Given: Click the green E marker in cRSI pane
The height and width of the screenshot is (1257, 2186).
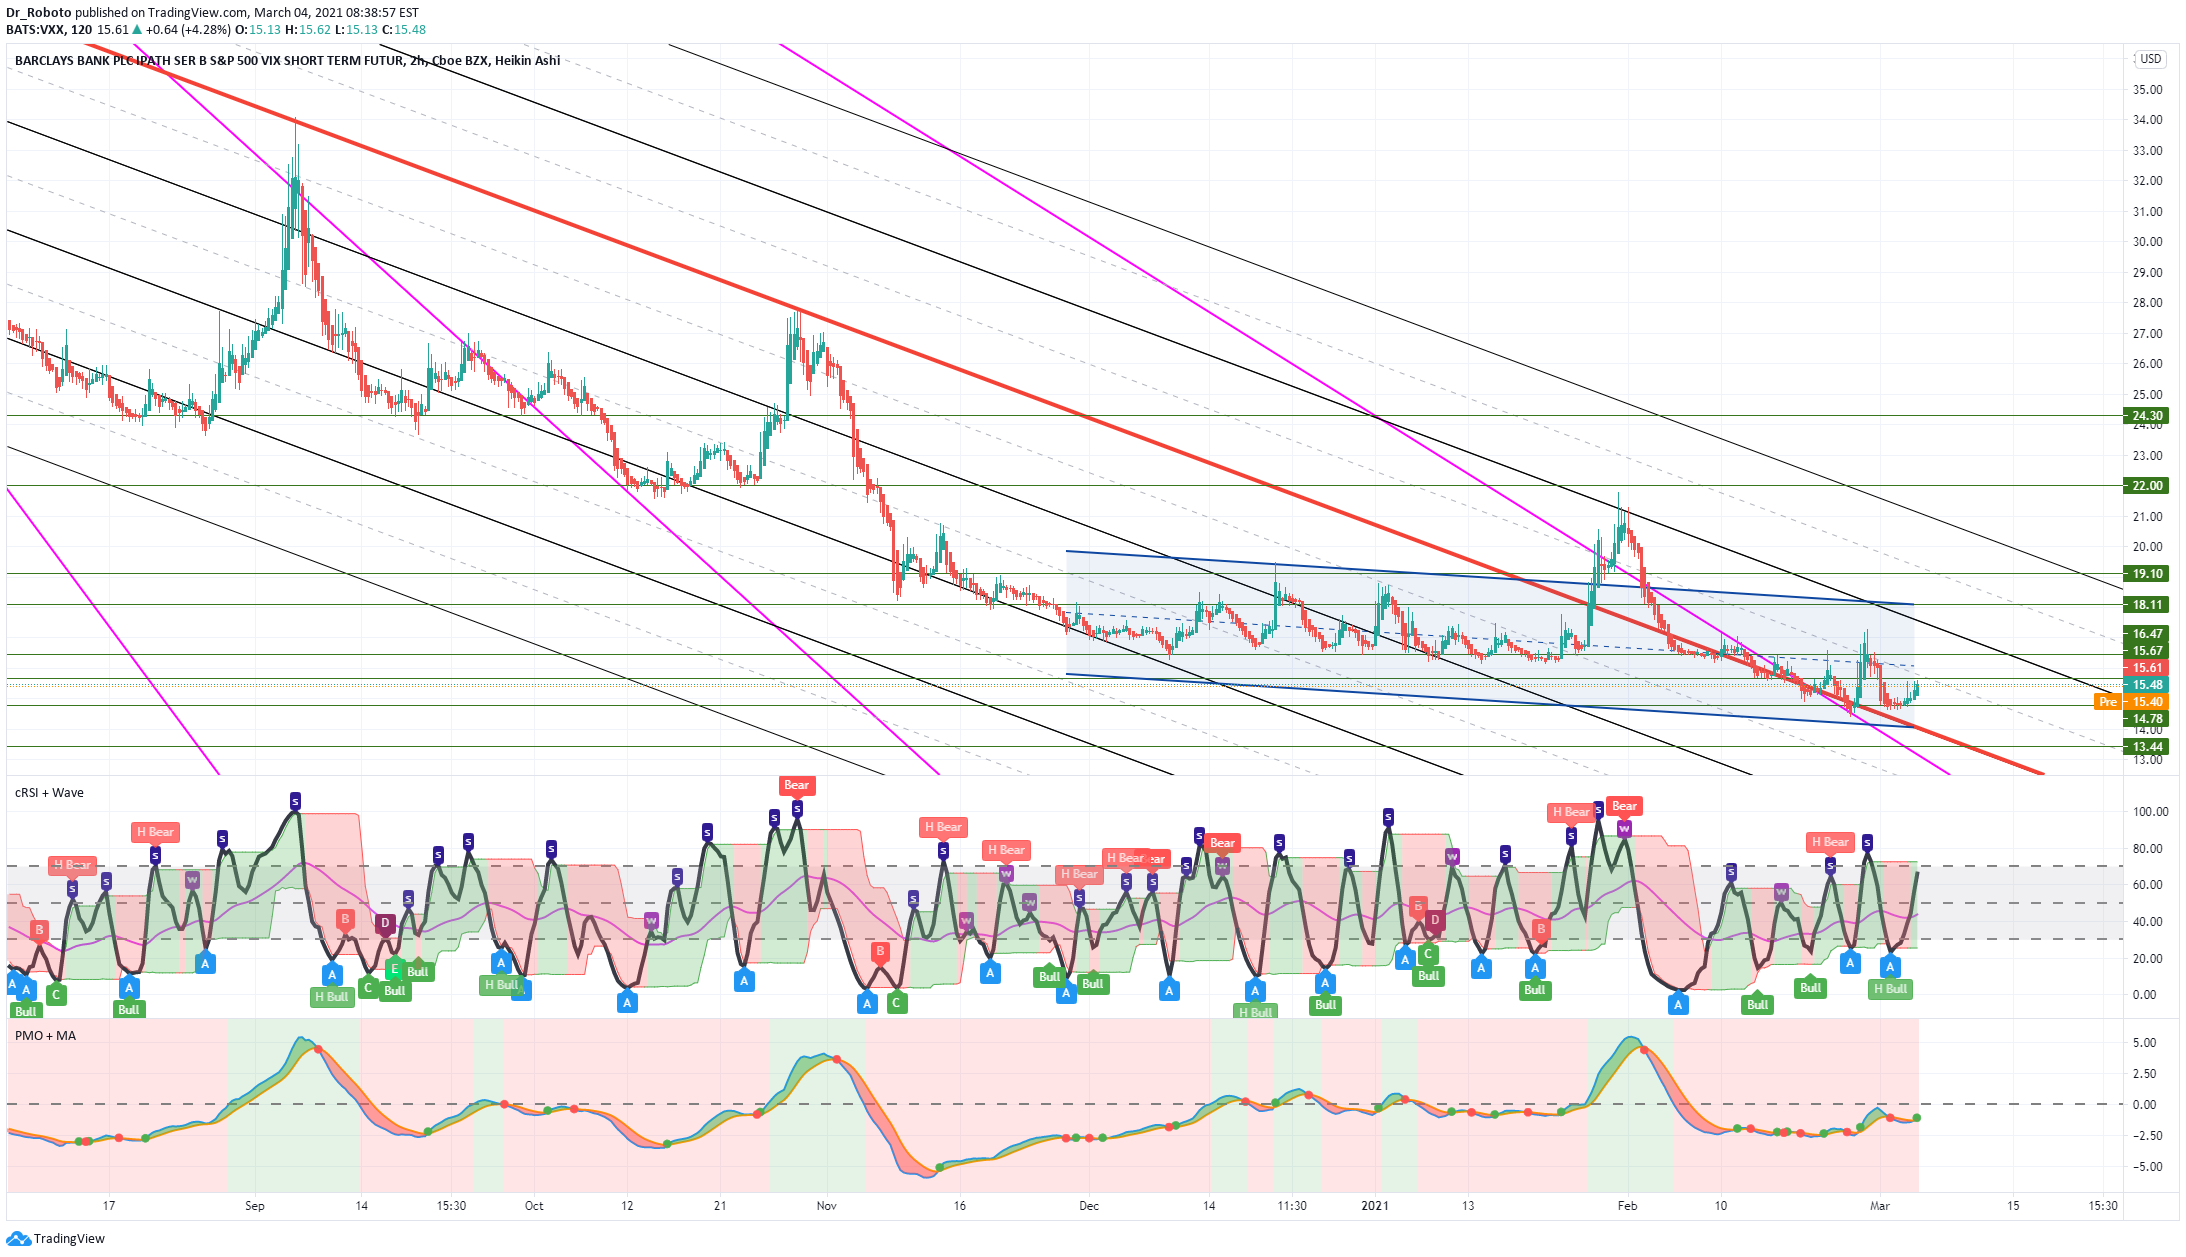Looking at the screenshot, I should pos(394,968).
